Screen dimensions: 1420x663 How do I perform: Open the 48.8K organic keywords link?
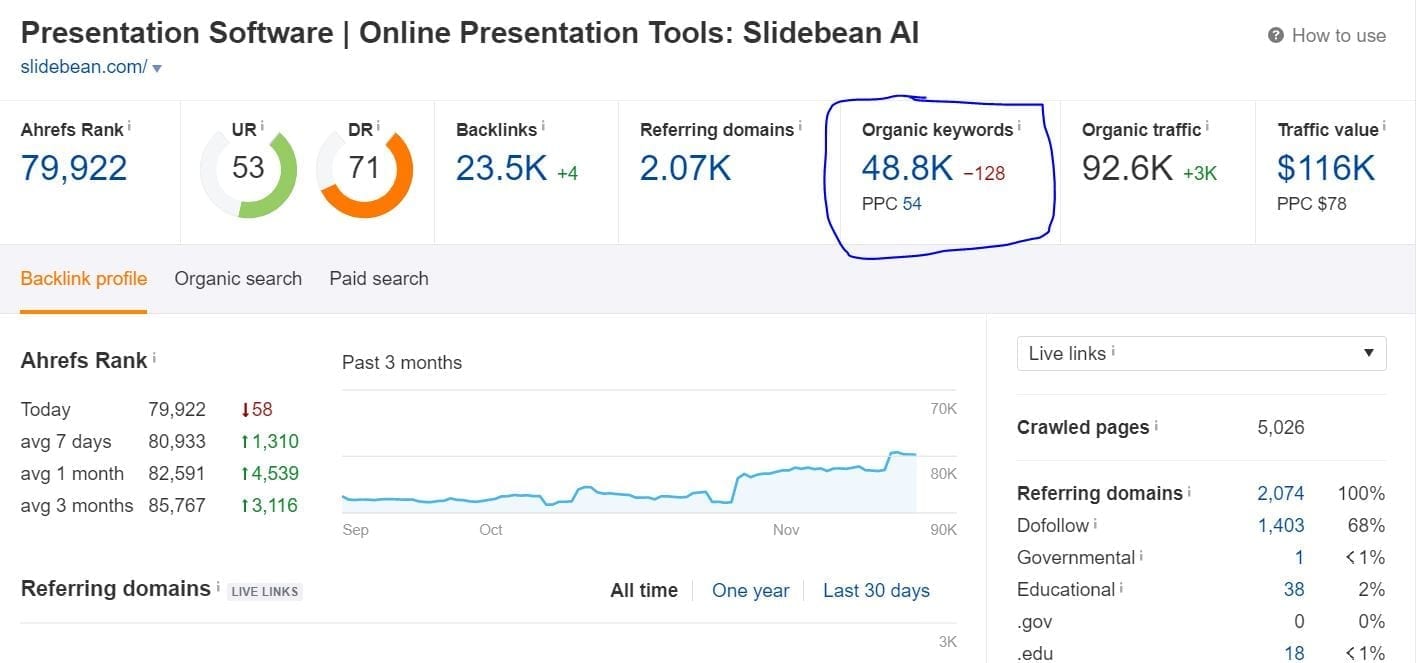point(907,168)
